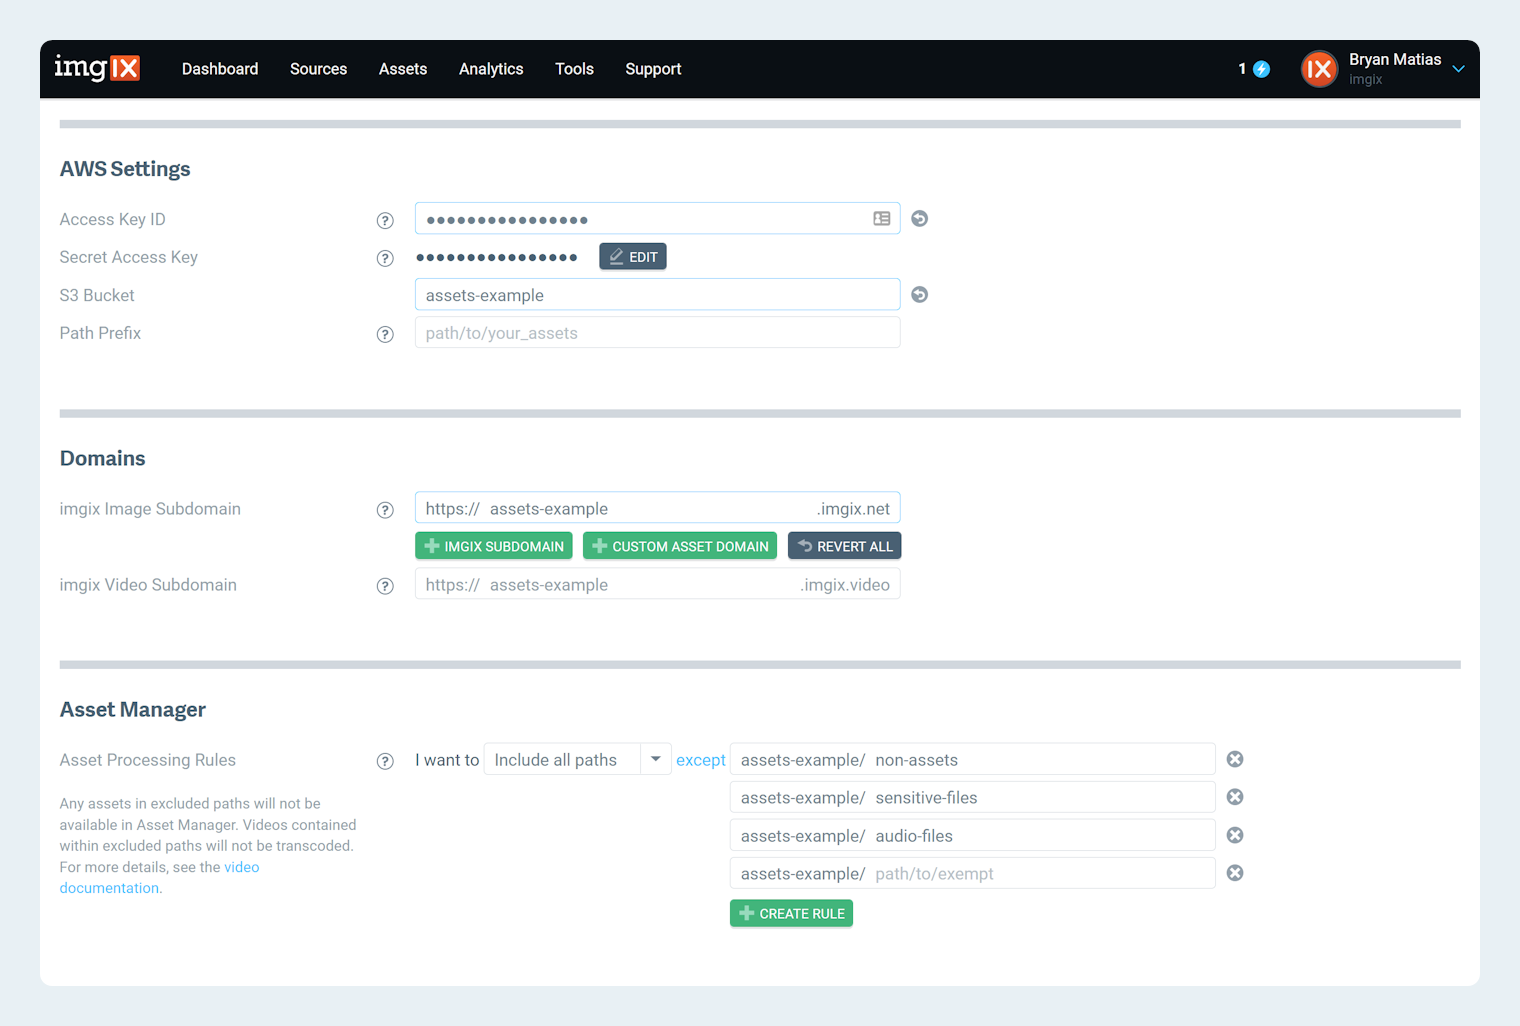Click REVERT ALL domains button

point(845,546)
